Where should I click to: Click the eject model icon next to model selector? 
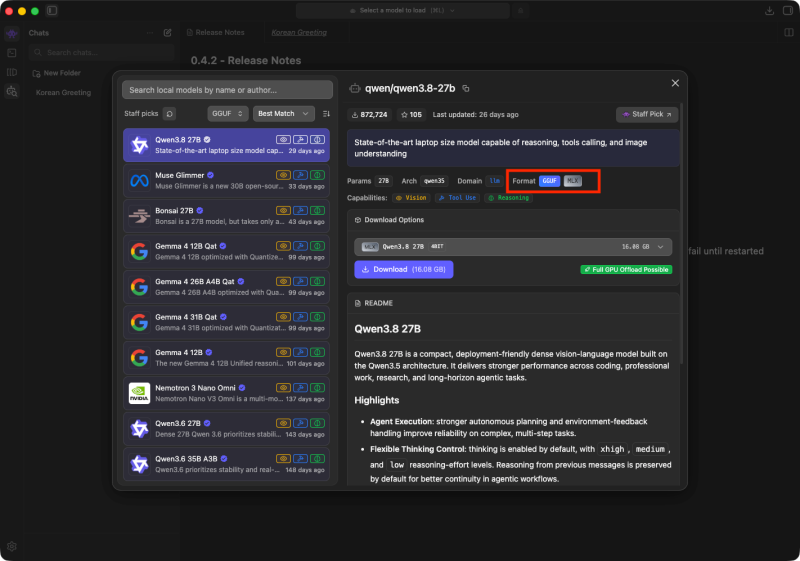pyautogui.click(x=521, y=11)
